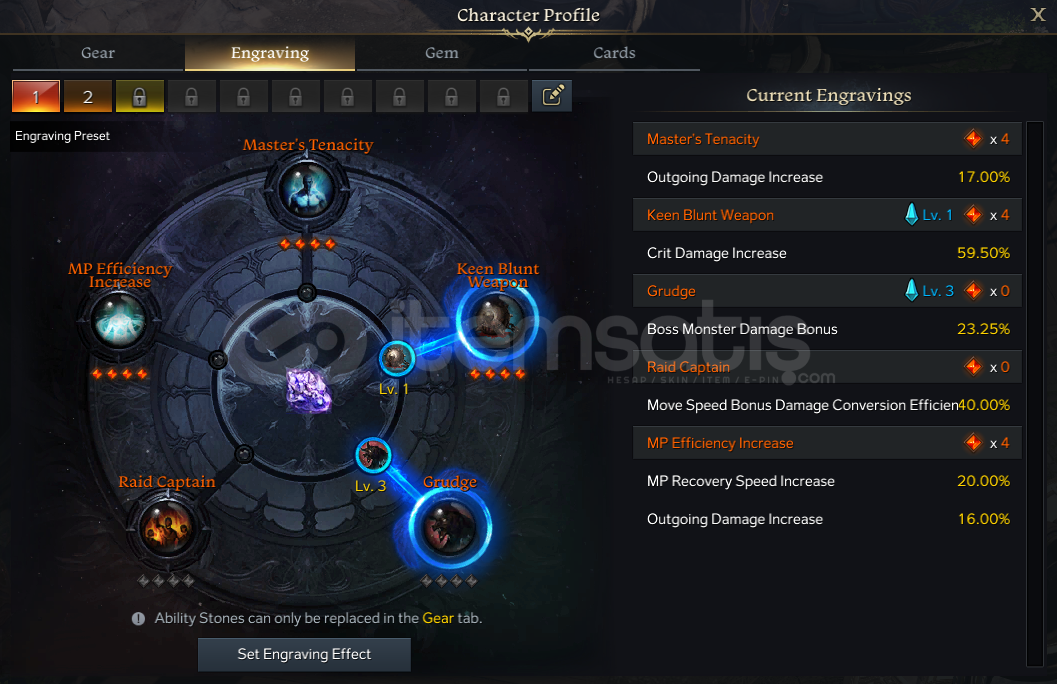
Task: Select the Keen Blunt Weapon engraving icon
Action: 497,321
